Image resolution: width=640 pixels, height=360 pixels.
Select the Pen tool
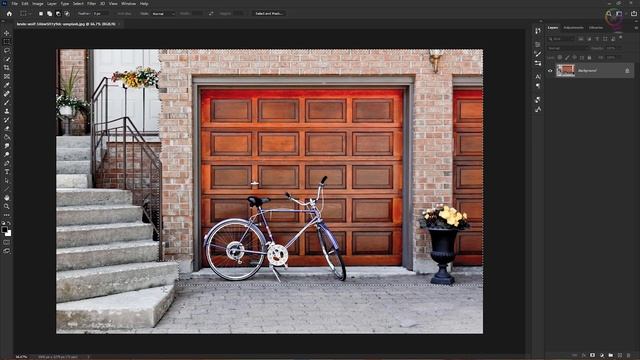coord(7,163)
